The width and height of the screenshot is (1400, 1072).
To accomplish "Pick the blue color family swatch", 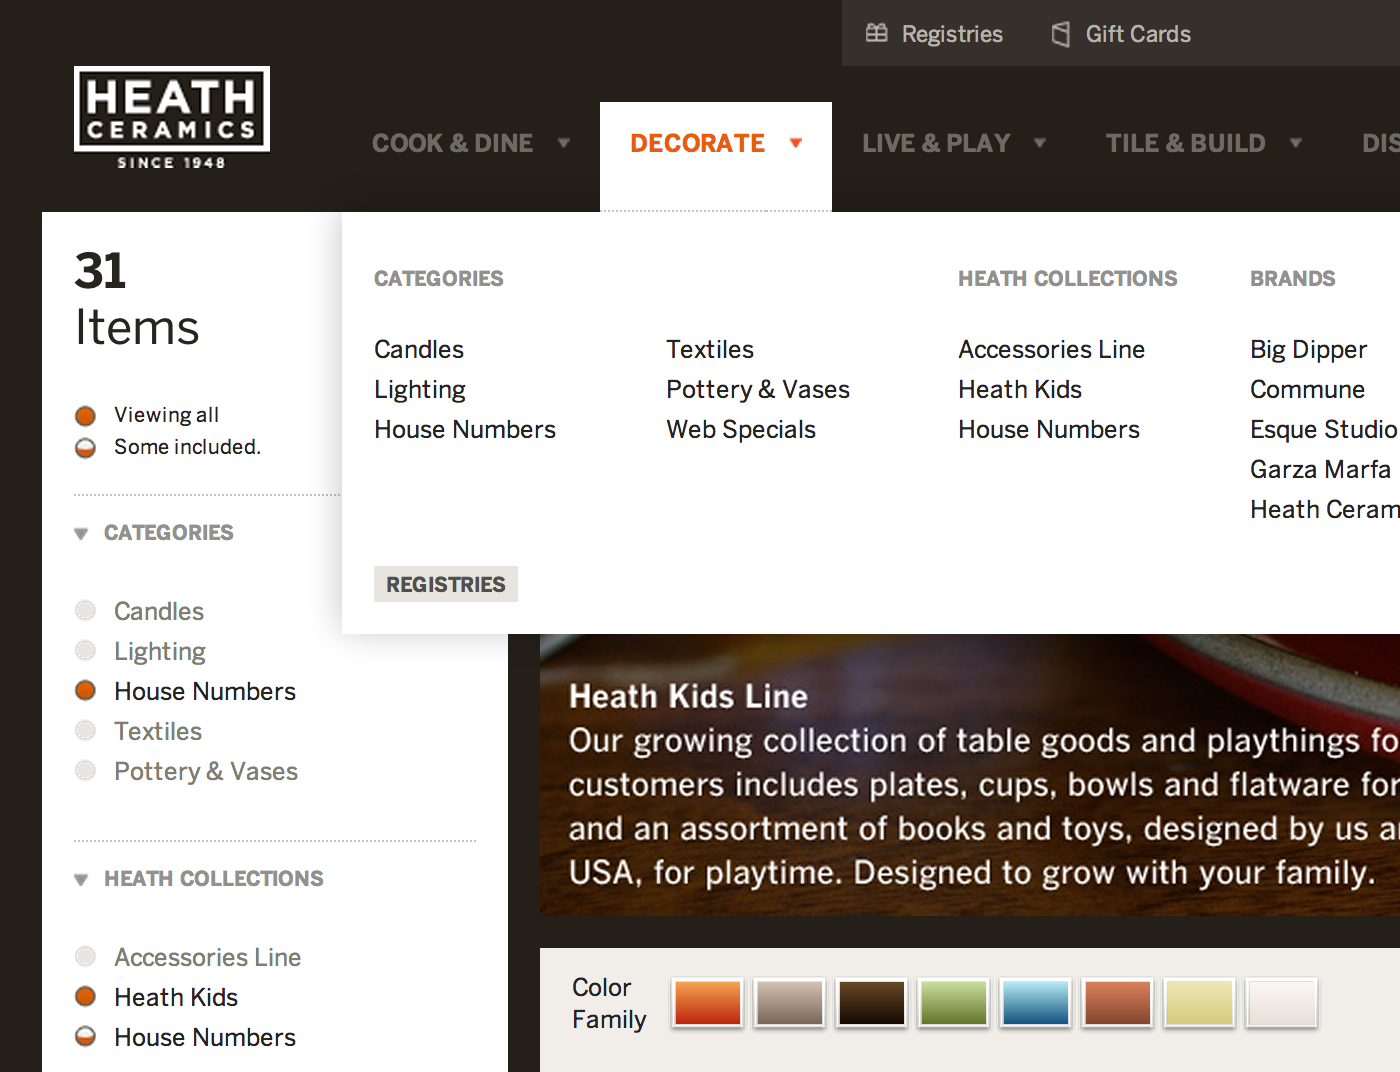I will click(1036, 1003).
